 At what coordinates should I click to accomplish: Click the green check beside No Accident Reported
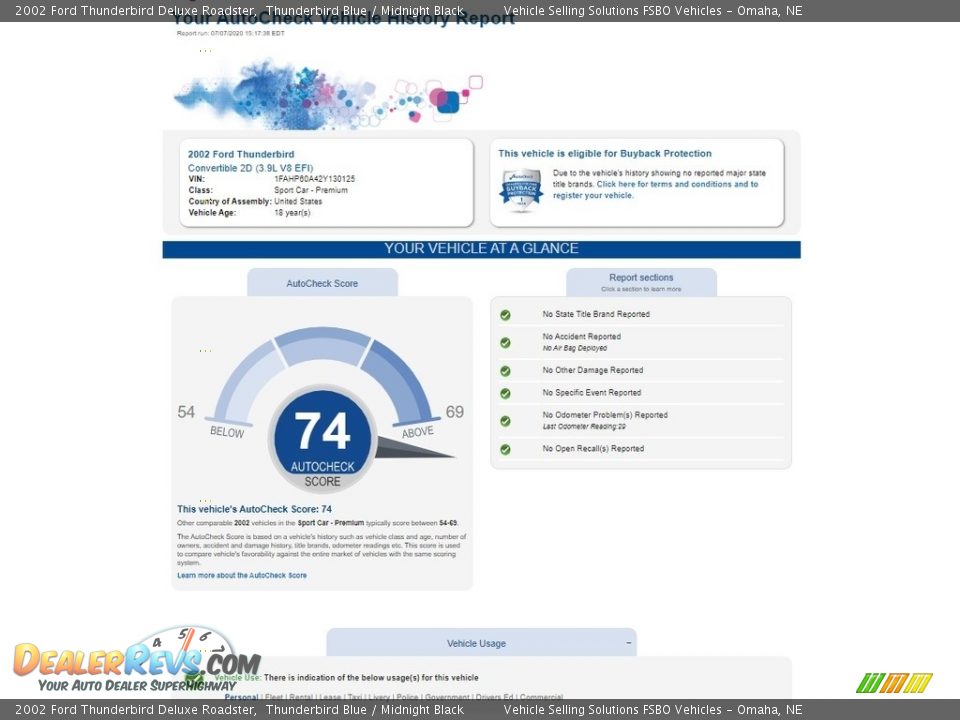[505, 343]
